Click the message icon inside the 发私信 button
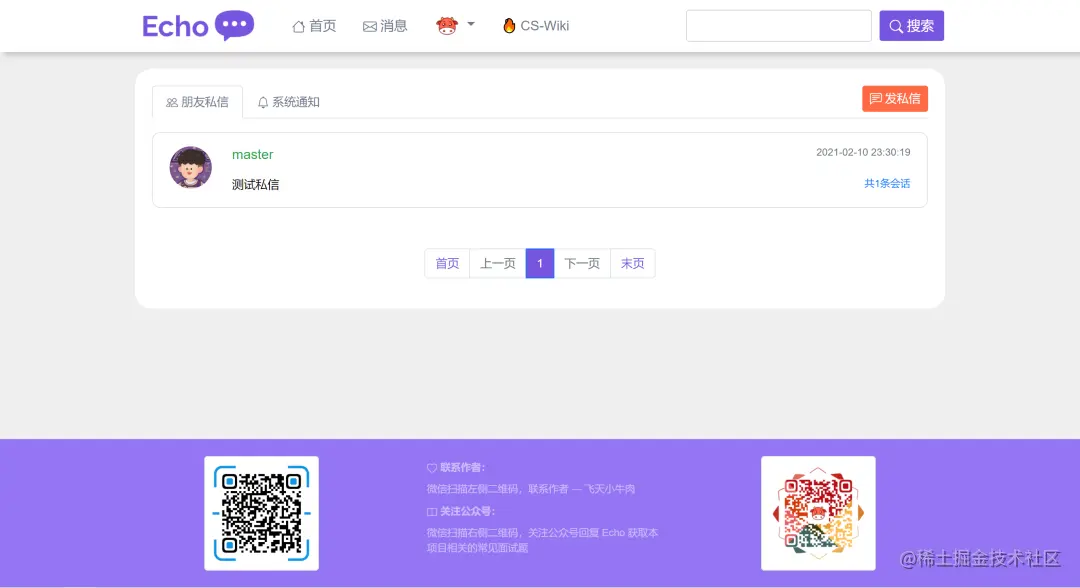1080x588 pixels. click(876, 98)
